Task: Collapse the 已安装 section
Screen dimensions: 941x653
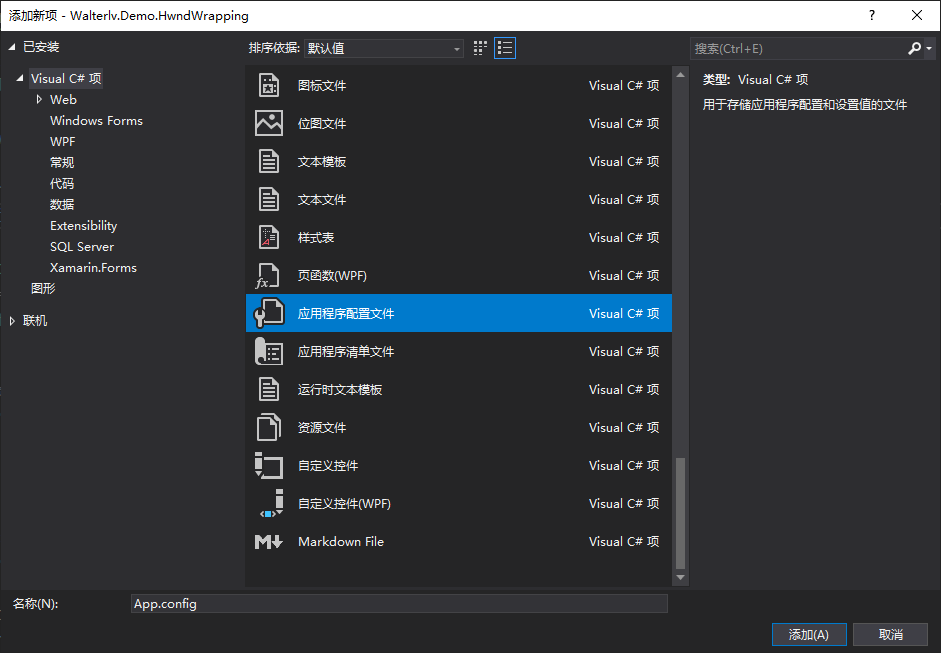Action: [11, 47]
